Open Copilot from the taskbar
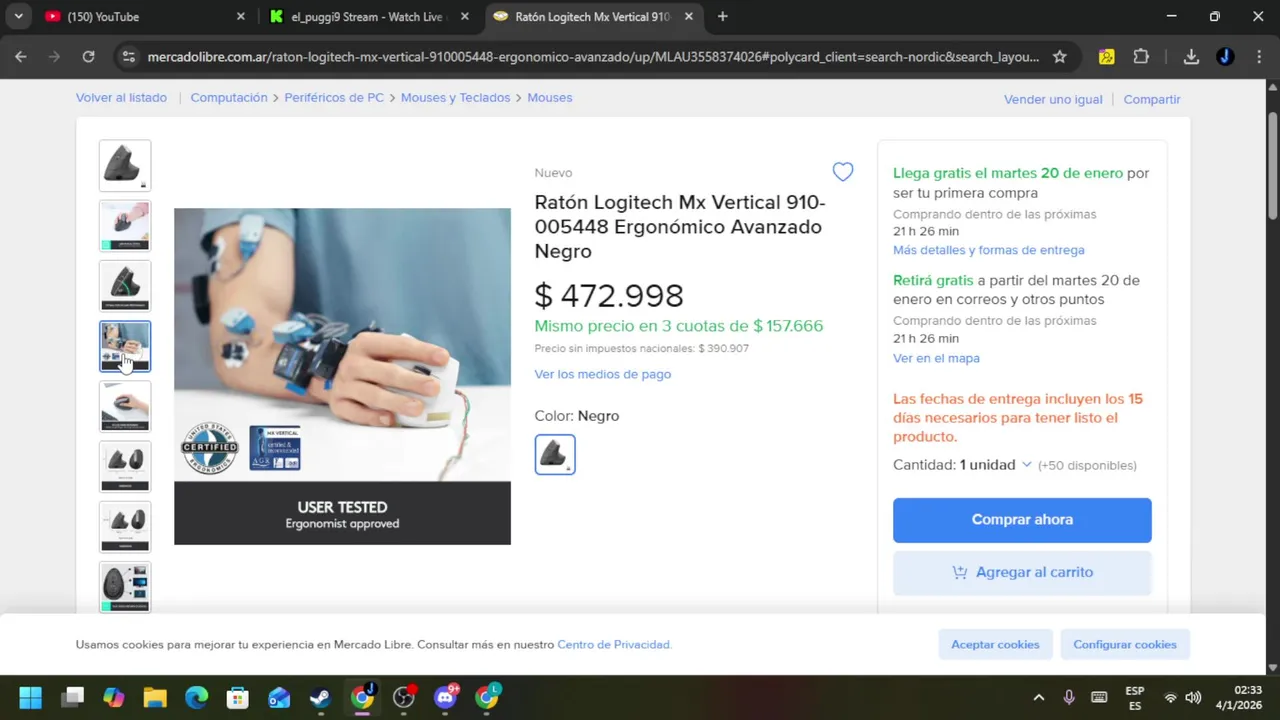The width and height of the screenshot is (1280, 720). 114,697
